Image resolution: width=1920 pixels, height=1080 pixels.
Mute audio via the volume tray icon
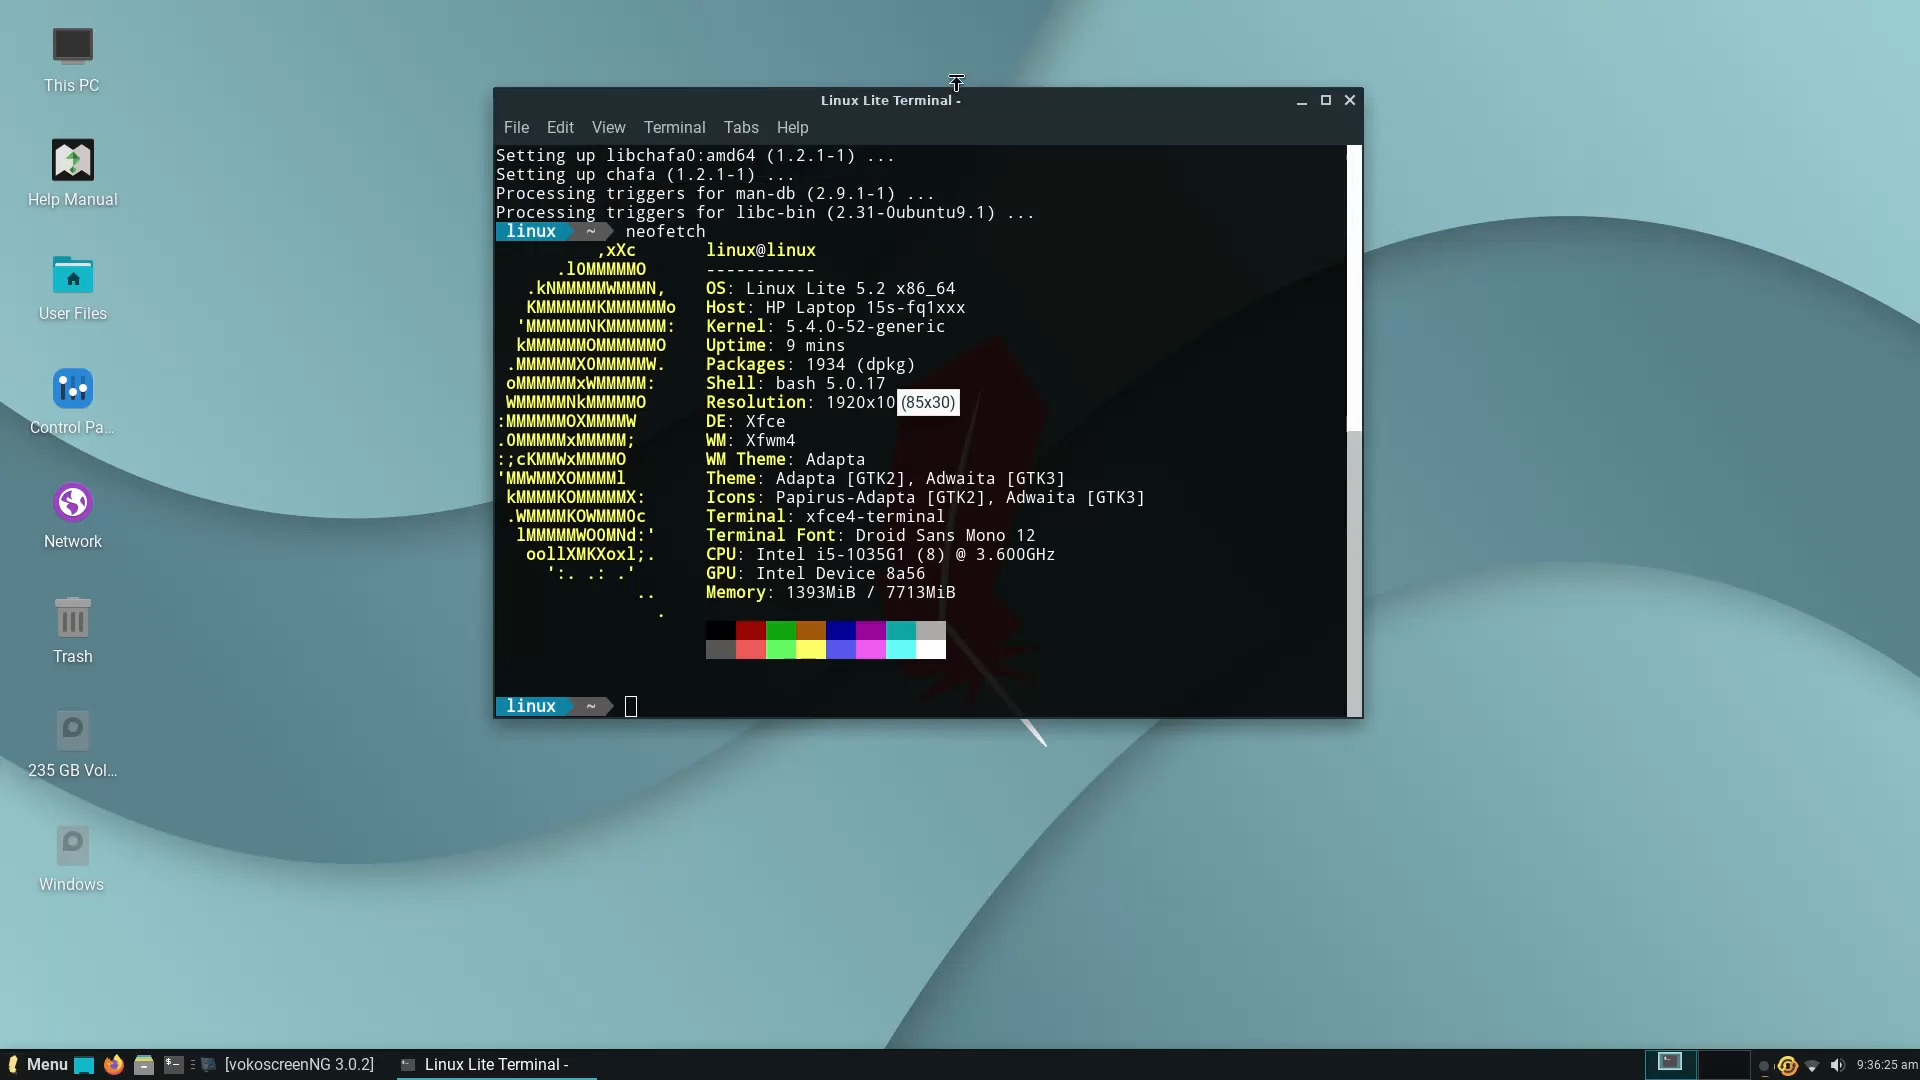pos(1836,1065)
